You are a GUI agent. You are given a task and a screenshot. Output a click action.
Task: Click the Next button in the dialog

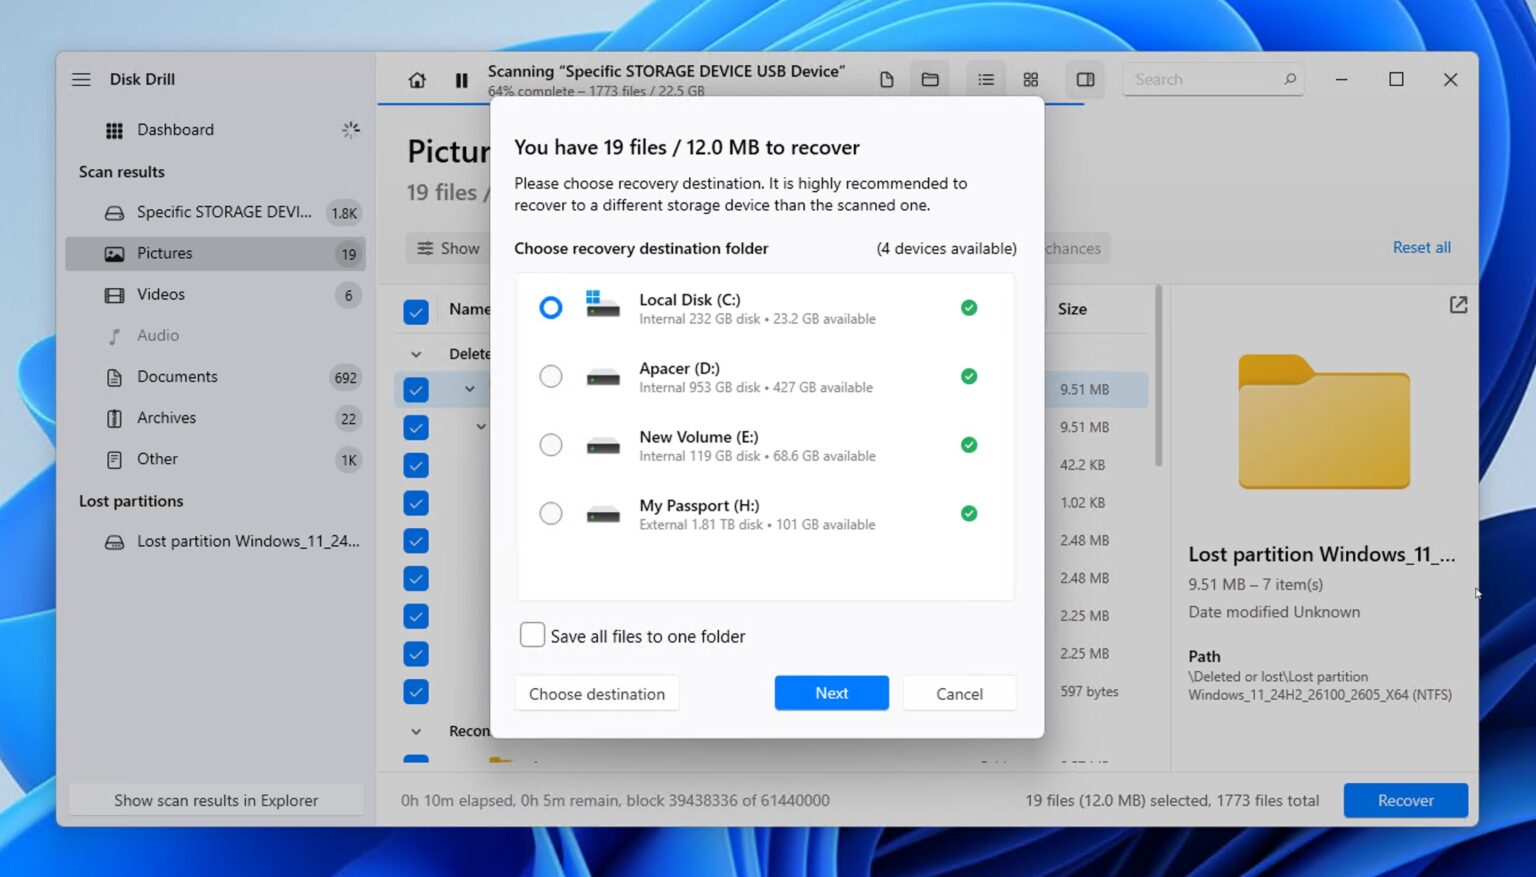click(831, 692)
